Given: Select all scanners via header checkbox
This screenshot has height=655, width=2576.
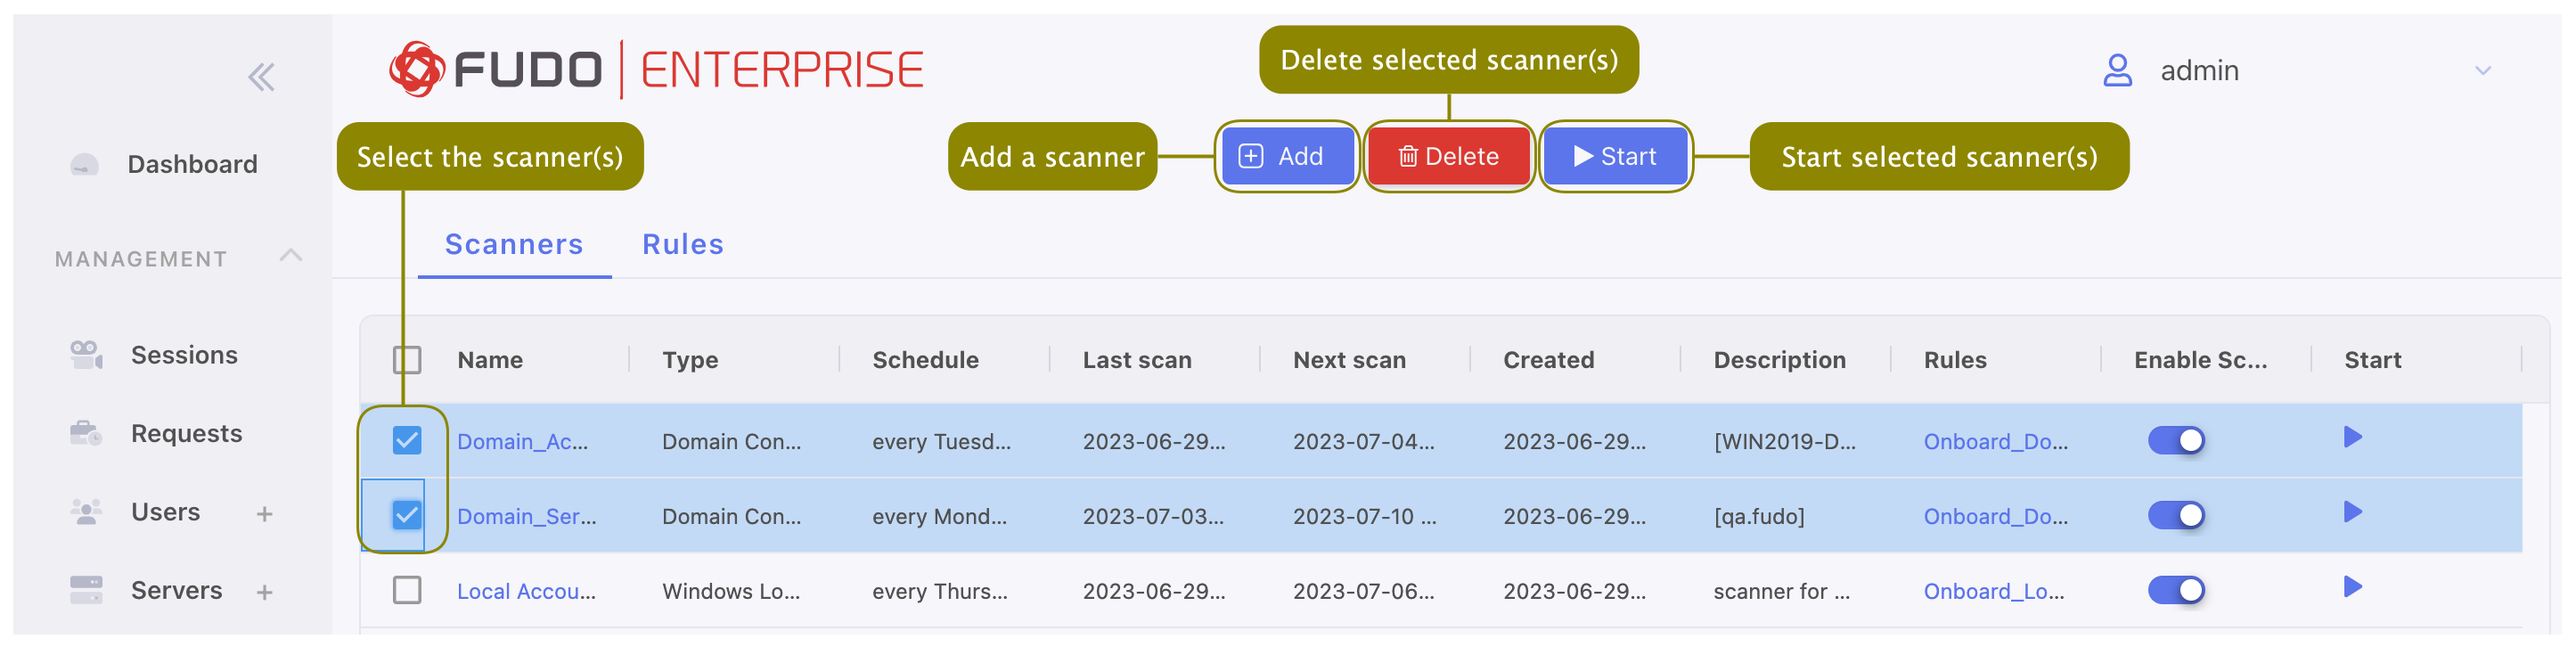Looking at the screenshot, I should (x=406, y=357).
